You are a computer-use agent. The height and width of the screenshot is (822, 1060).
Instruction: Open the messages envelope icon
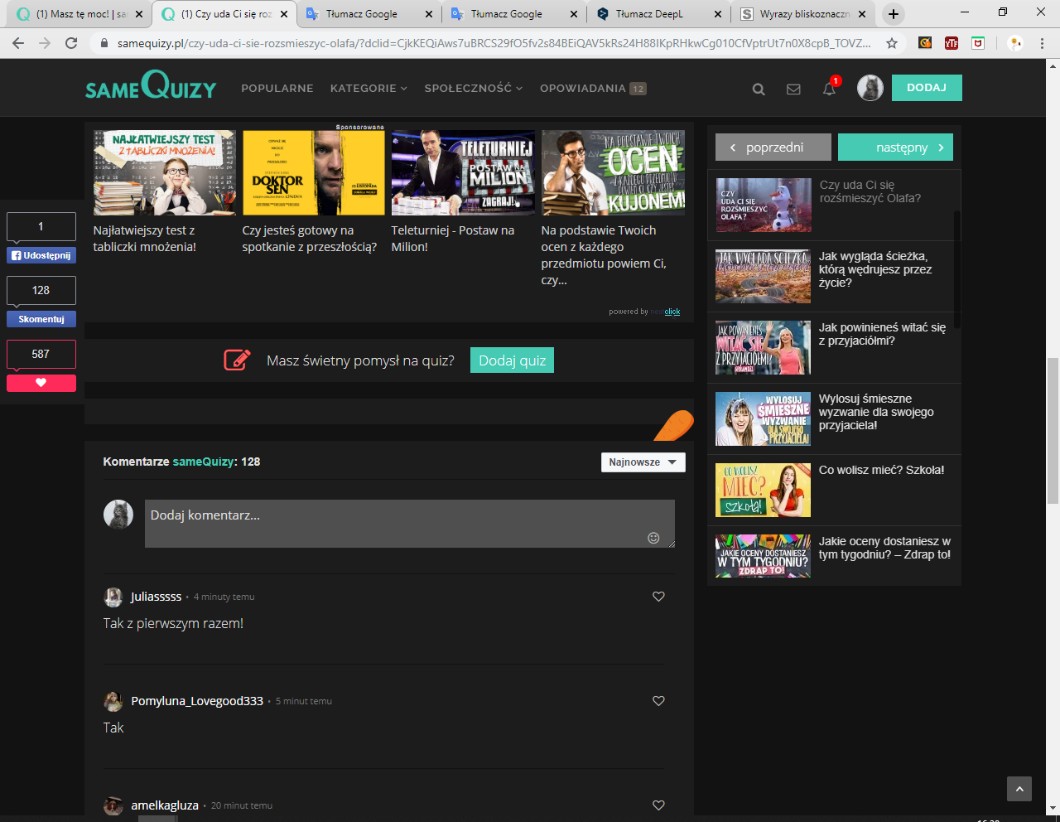tap(793, 89)
